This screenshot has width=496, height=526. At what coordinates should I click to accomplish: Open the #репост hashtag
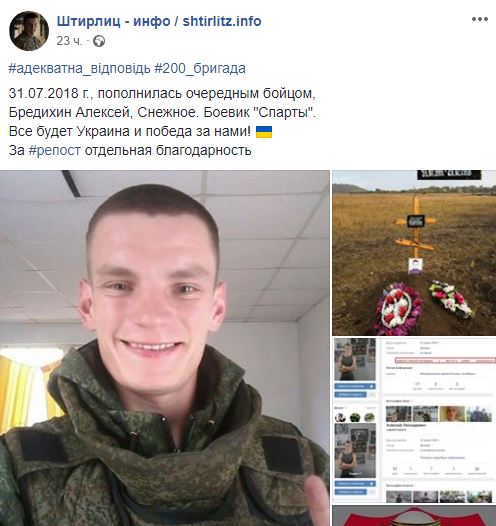tap(55, 151)
